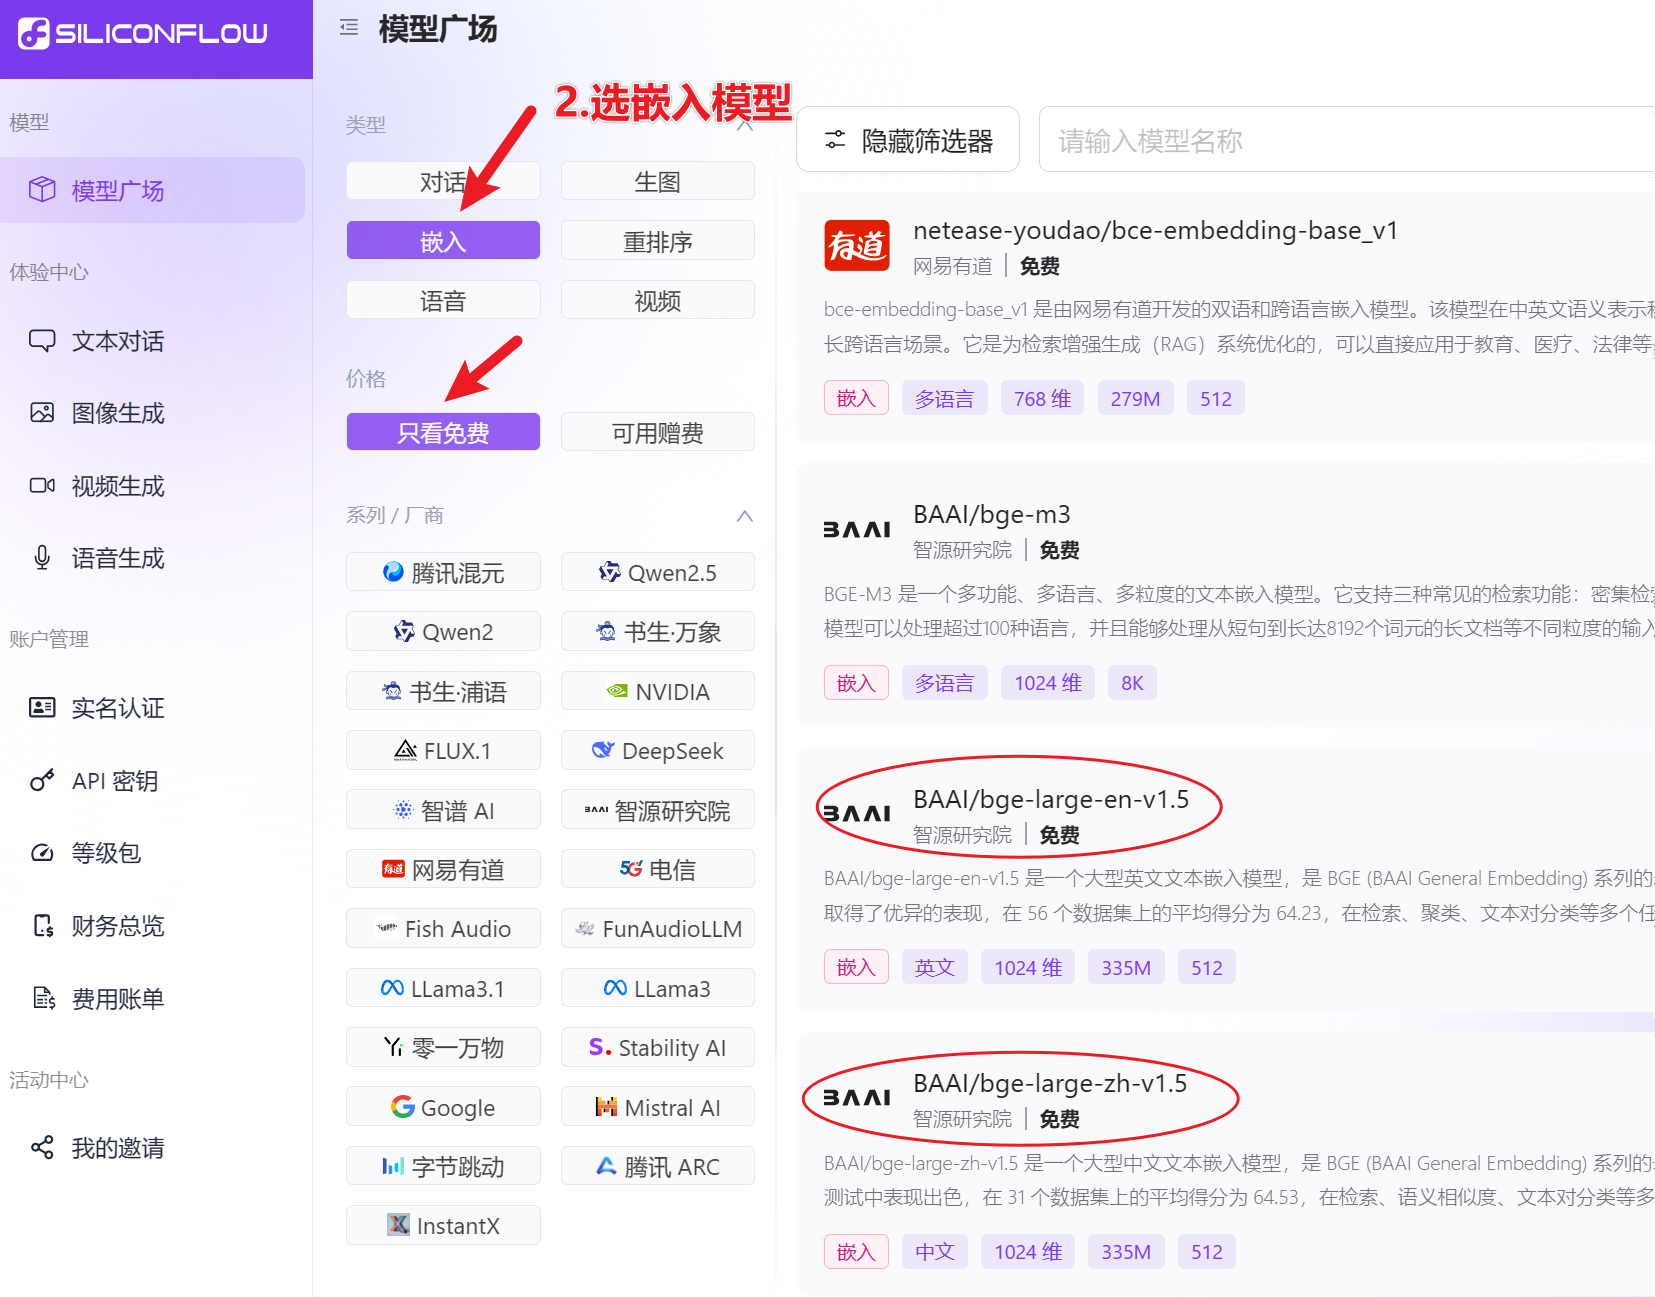Select the 视频 type filter
The image size is (1655, 1297).
coord(657,300)
